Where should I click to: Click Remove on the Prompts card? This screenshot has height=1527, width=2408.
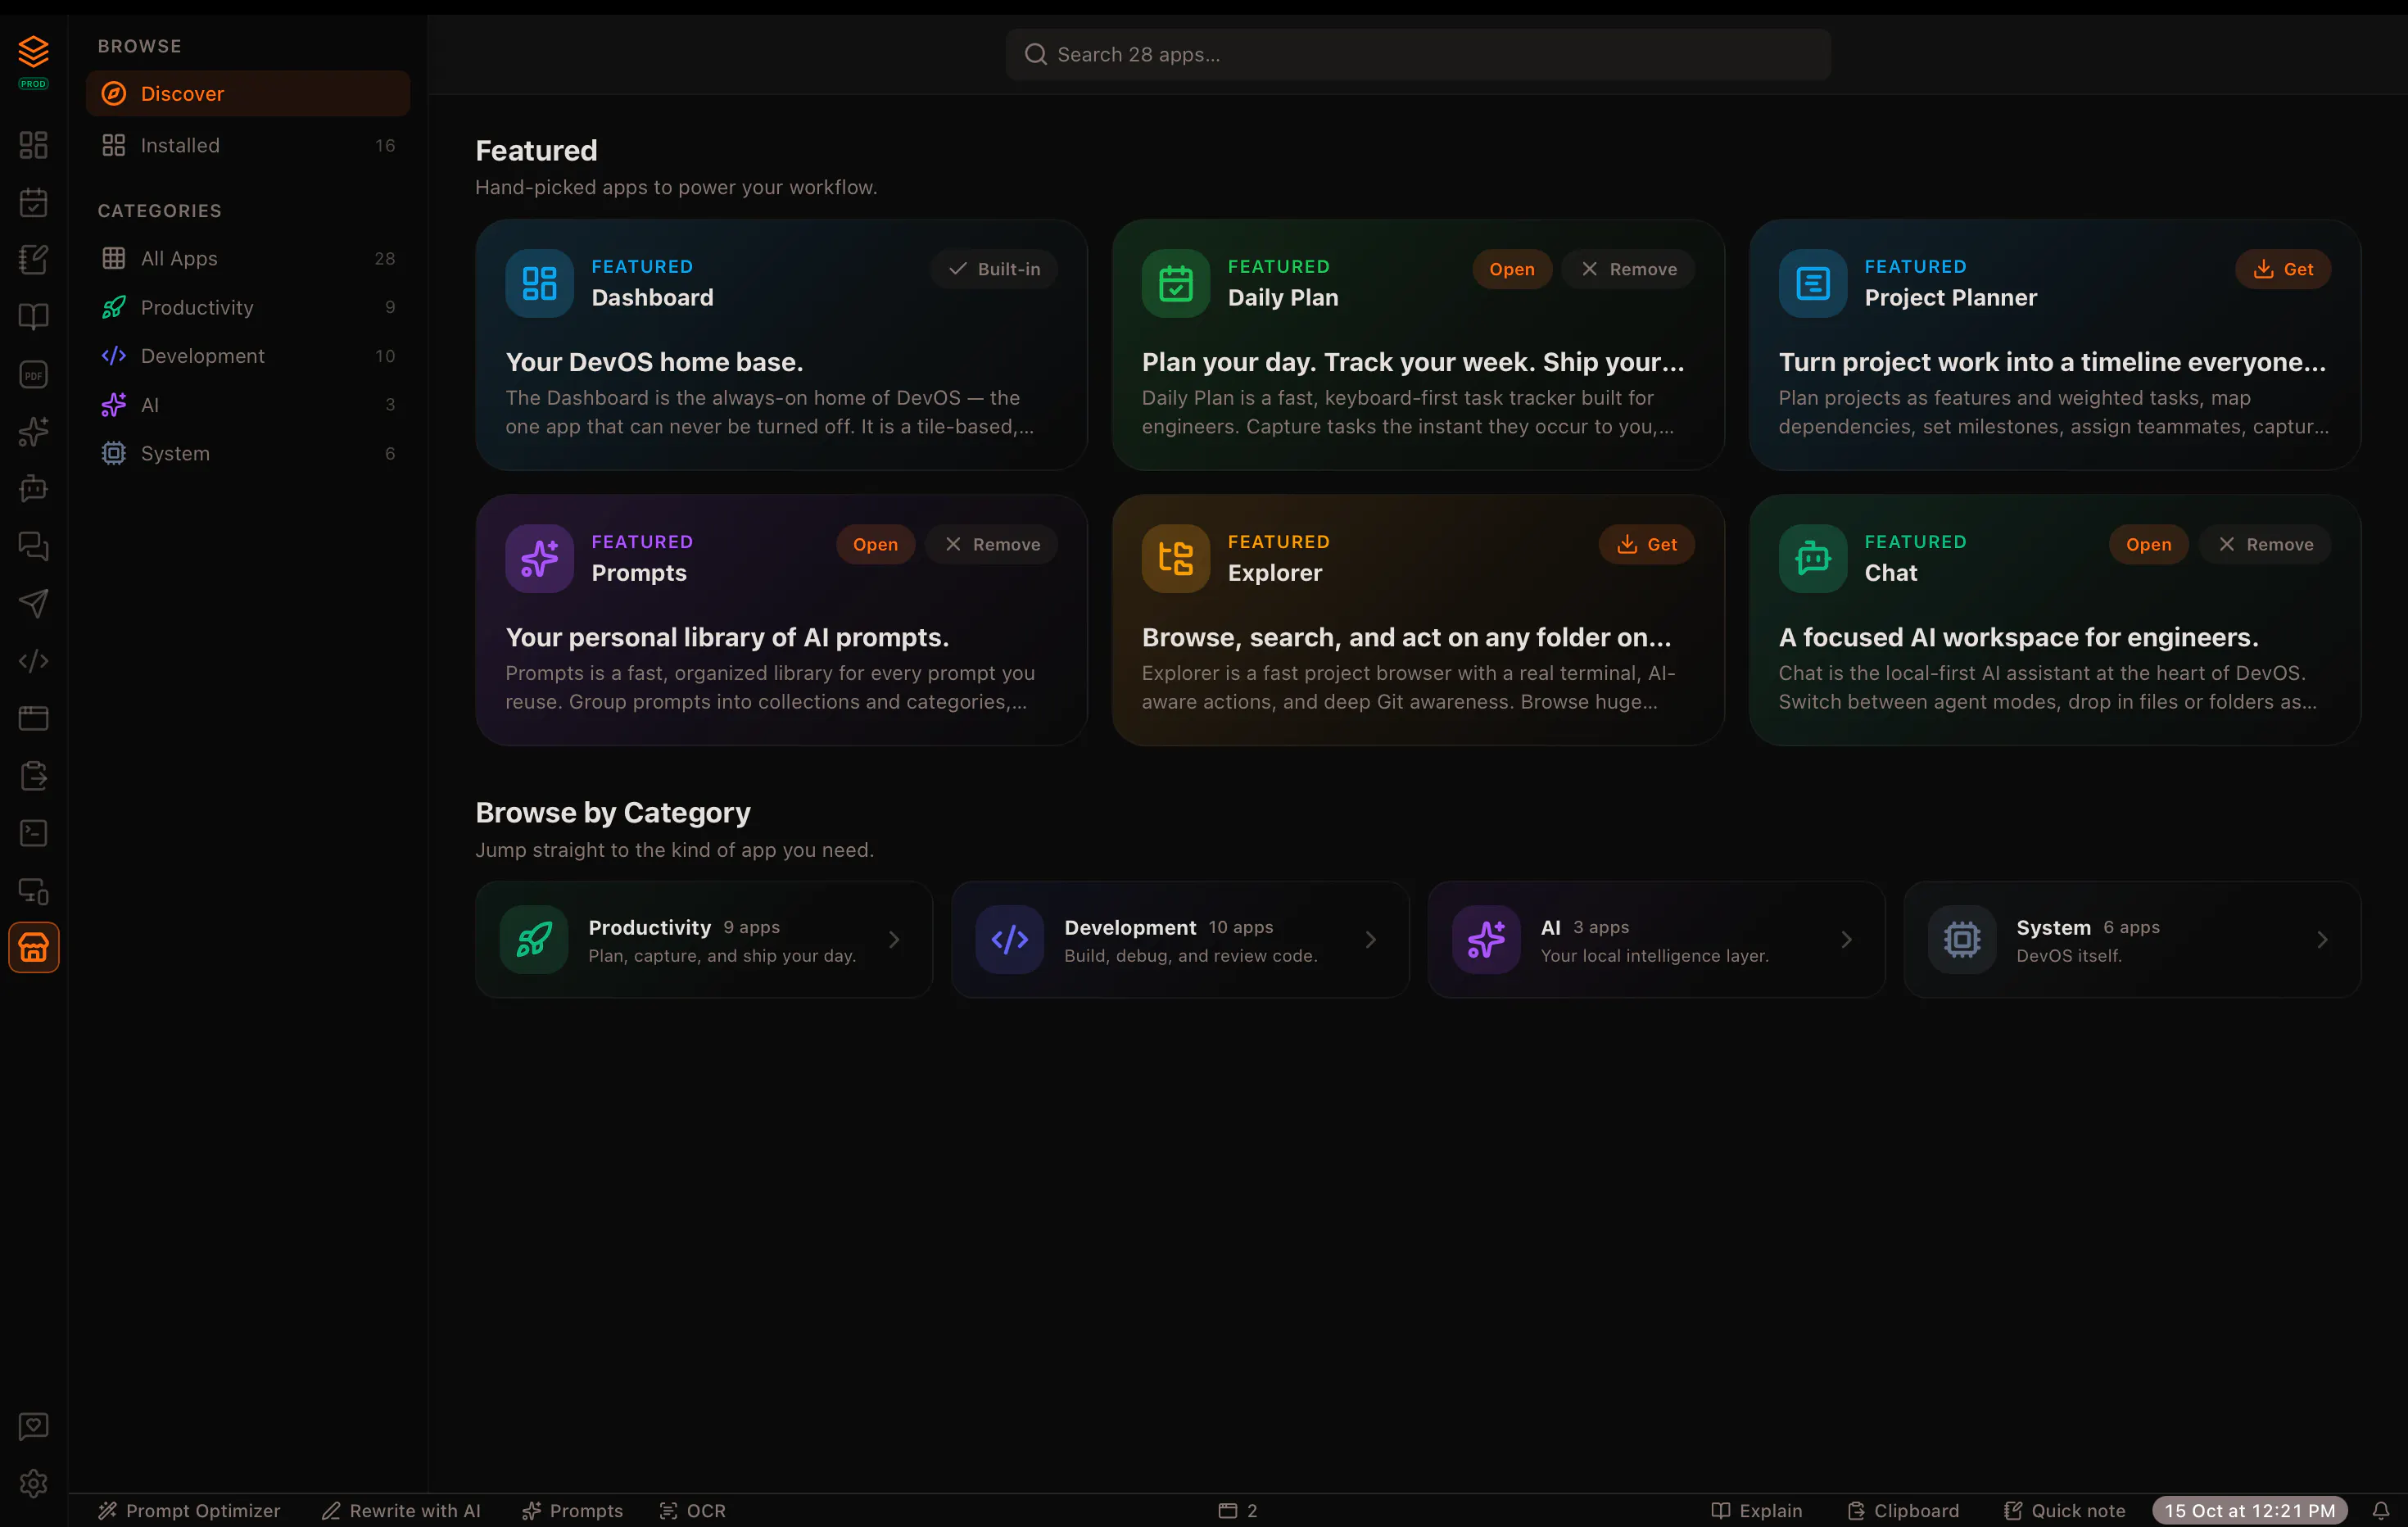[x=992, y=544]
